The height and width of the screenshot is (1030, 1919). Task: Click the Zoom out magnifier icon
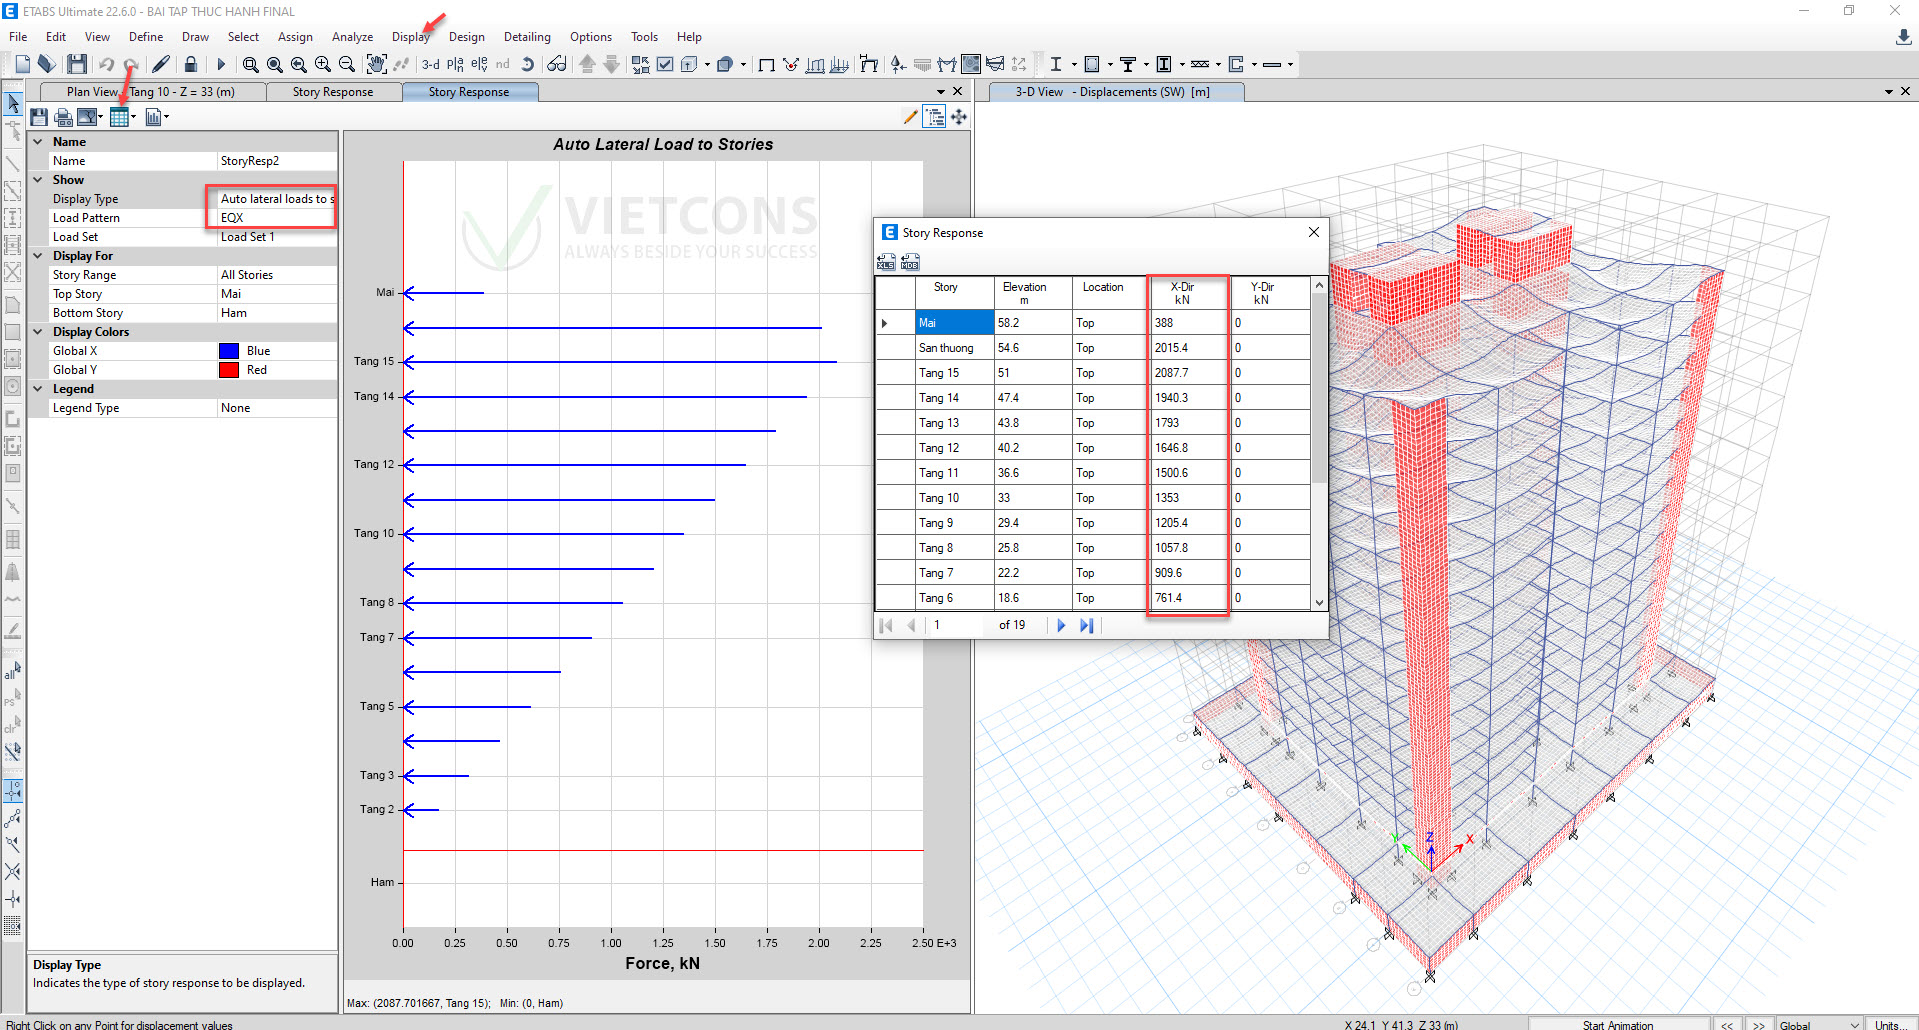pos(347,64)
